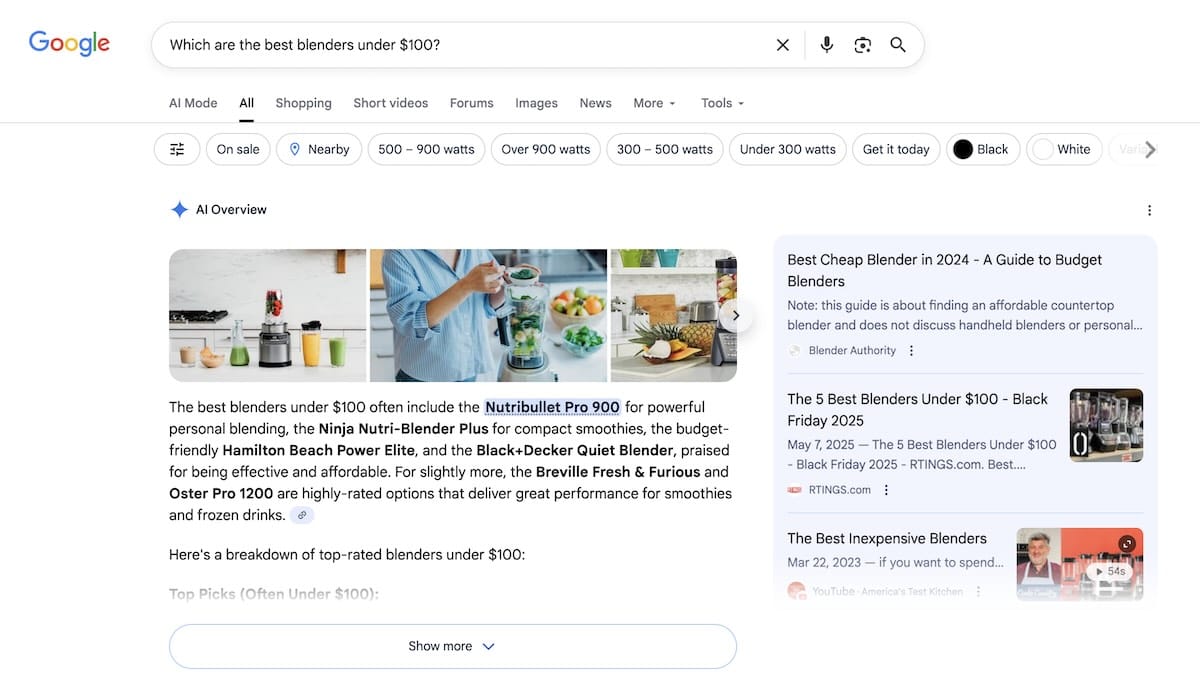Open the More search categories dropdown
This screenshot has height=686, width=1200.
(x=653, y=102)
